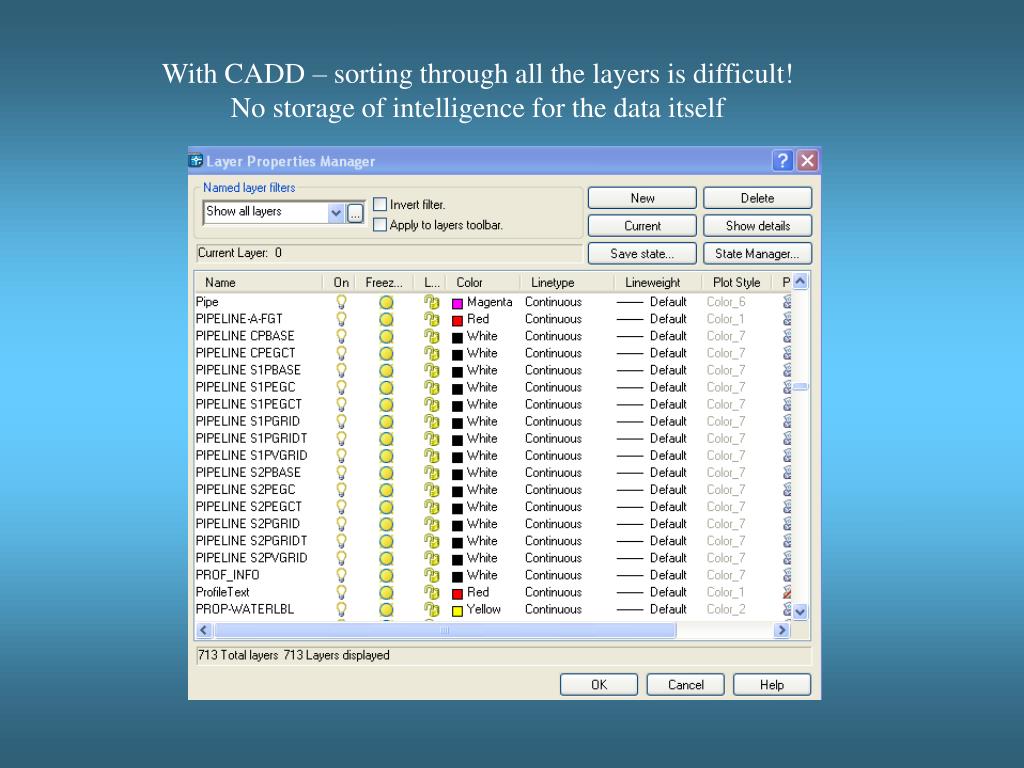Select the PIPELINE S2PGRIDT layer name
This screenshot has width=1024, height=768.
pos(251,541)
